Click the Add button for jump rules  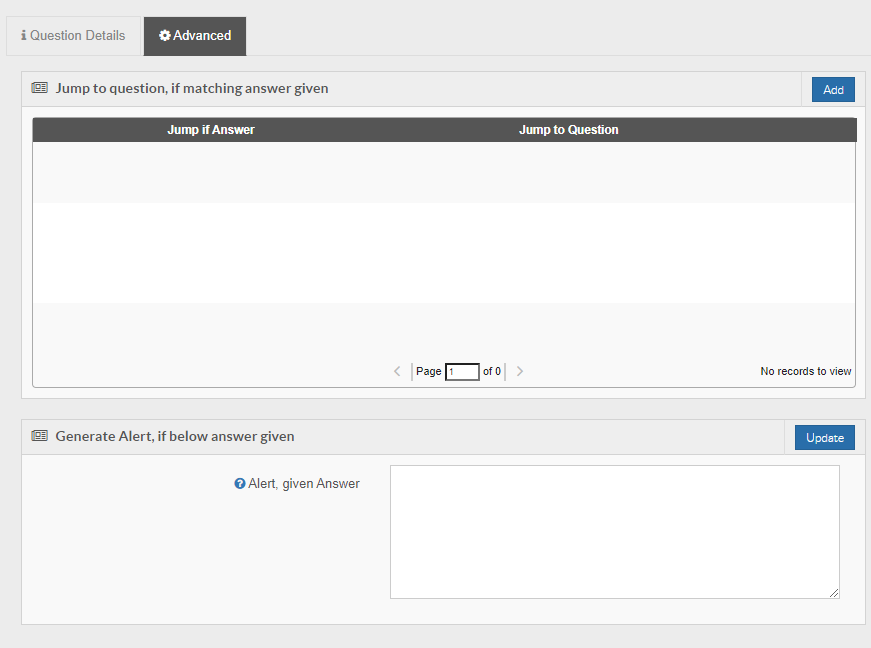(x=833, y=89)
